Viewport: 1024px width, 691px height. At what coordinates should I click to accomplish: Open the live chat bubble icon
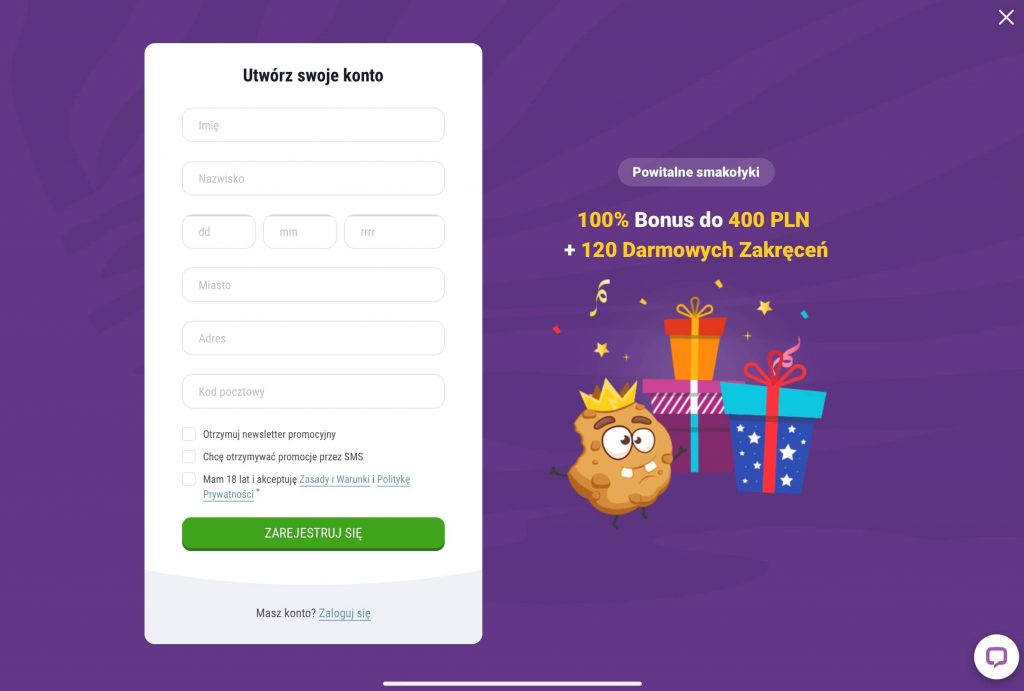tap(996, 656)
